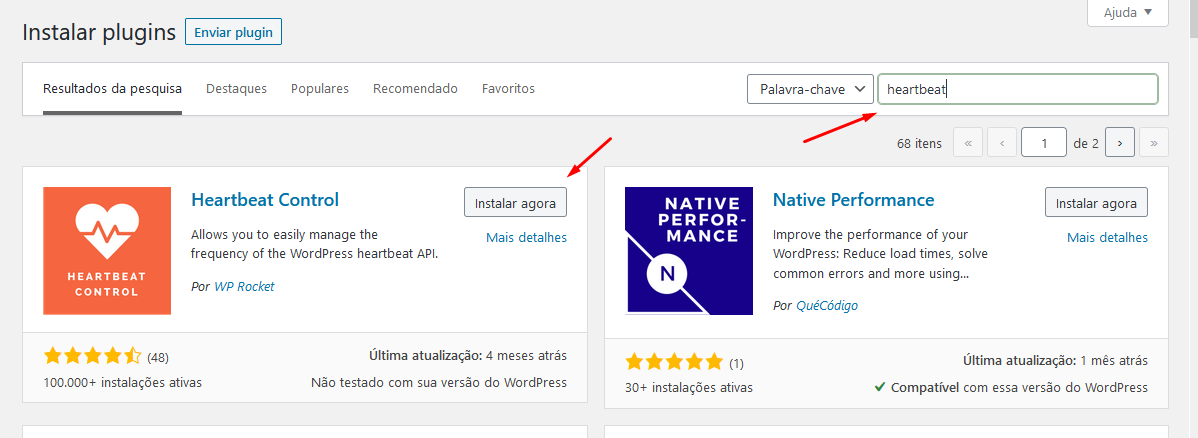
Task: Click the Heartbeat Control star rating
Action: pos(92,356)
